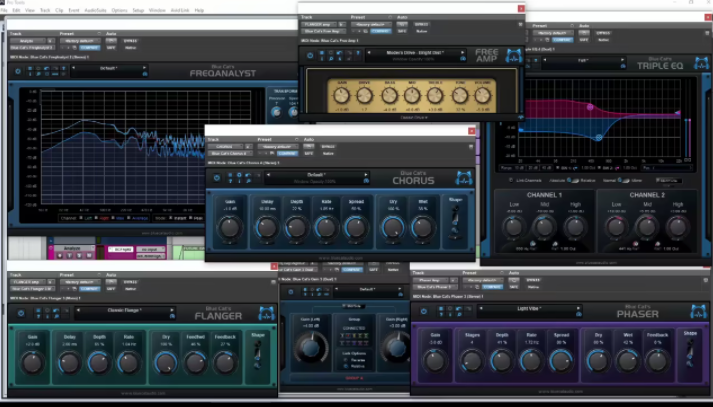The height and width of the screenshot is (407, 713).
Task: Click the Blue Cat logo in Triple EQ
Action: pos(702,63)
